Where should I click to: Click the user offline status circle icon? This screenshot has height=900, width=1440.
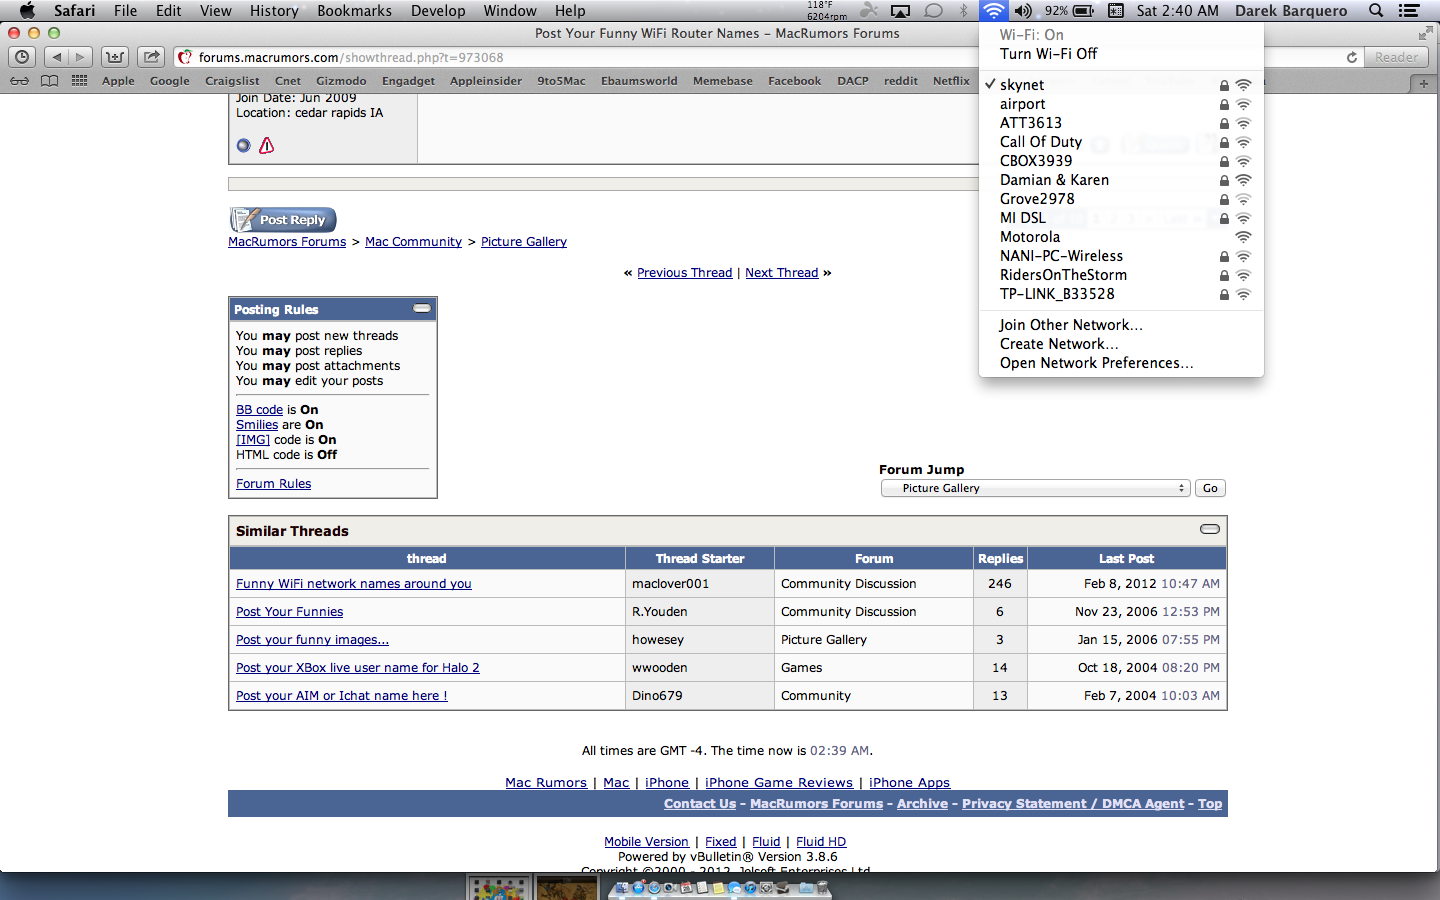[x=243, y=145]
